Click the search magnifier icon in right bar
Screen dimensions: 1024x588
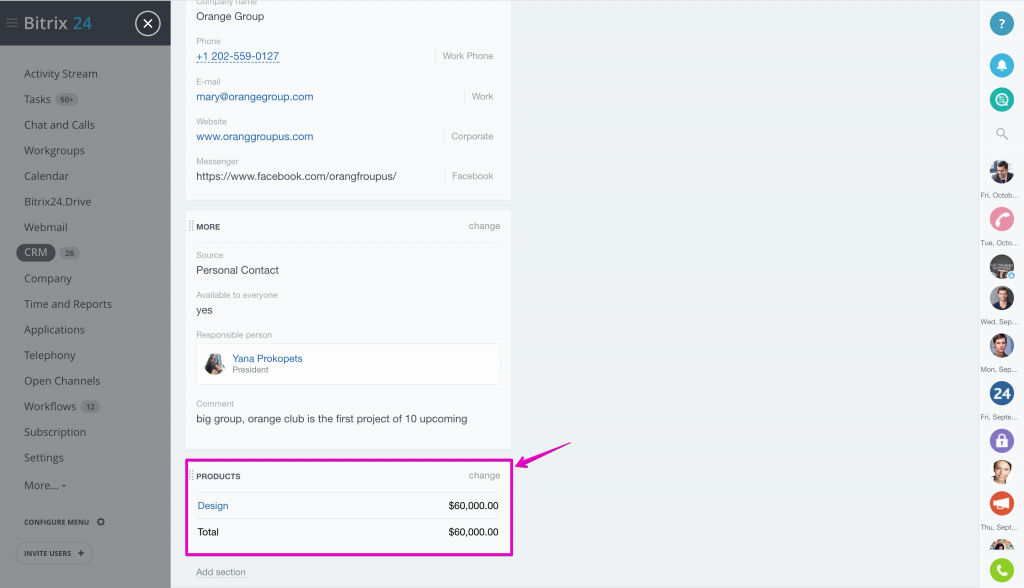pyautogui.click(x=1001, y=134)
